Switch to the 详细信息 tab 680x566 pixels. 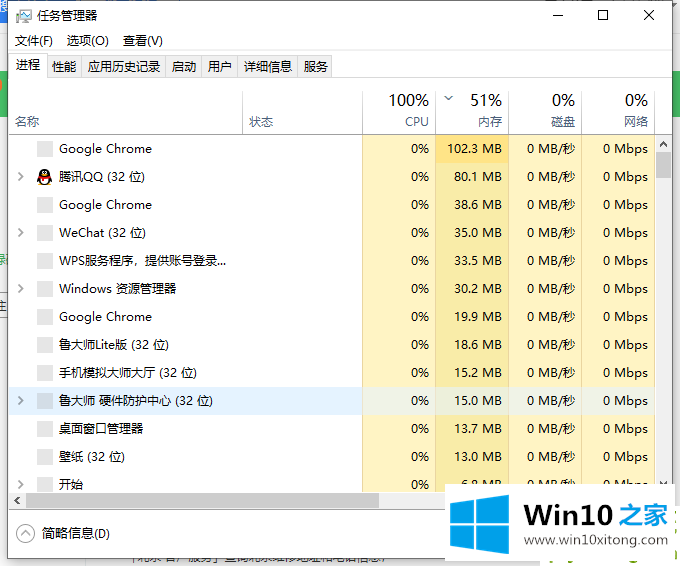(268, 67)
